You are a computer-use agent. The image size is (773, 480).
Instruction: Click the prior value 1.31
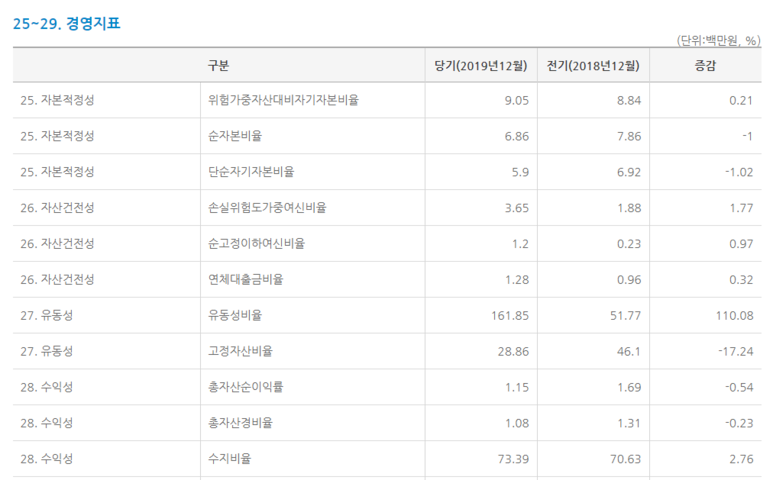click(629, 423)
